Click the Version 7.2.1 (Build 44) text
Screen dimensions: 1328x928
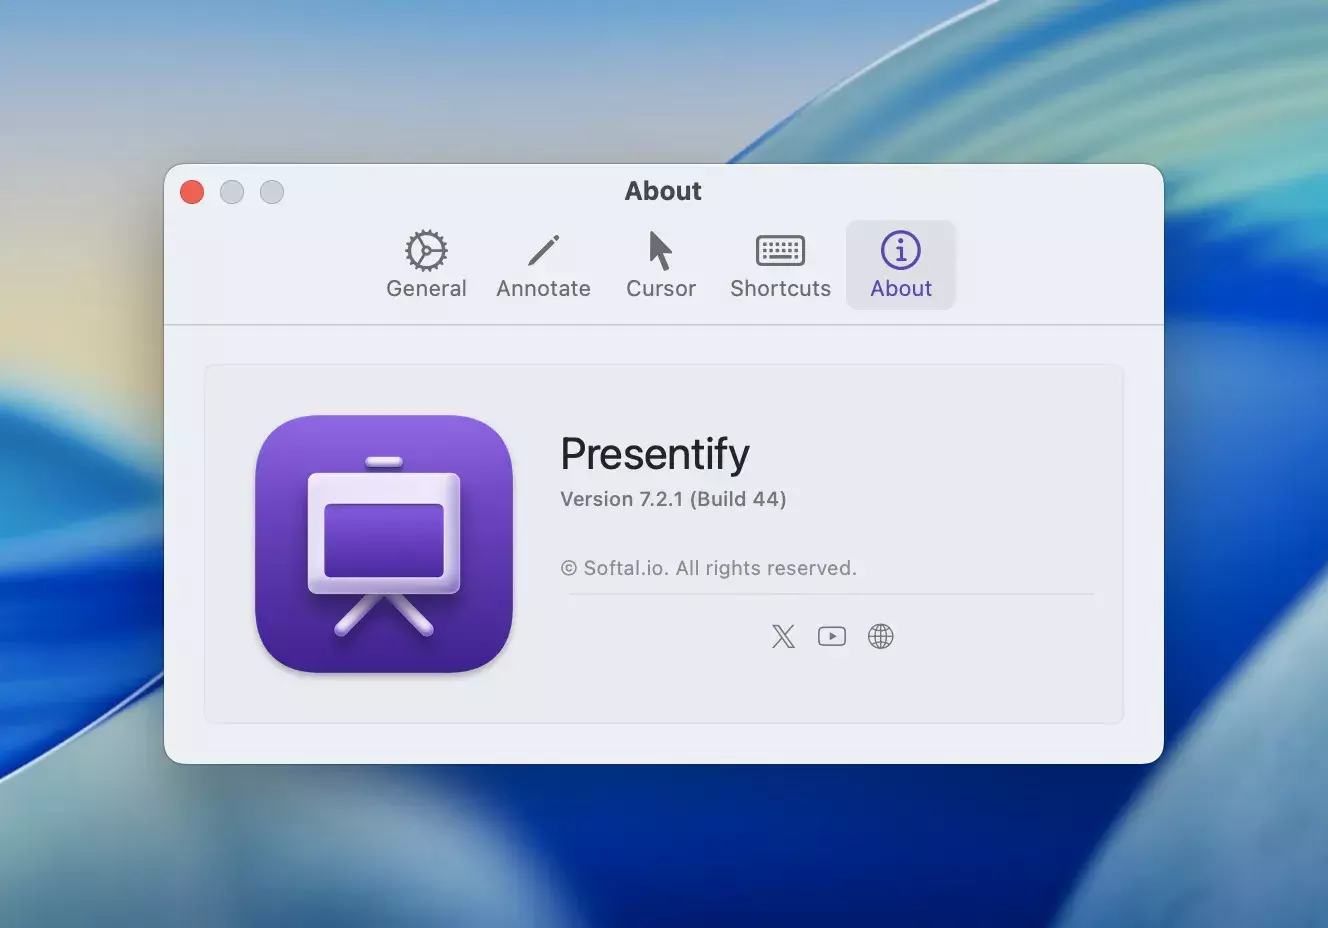click(673, 499)
